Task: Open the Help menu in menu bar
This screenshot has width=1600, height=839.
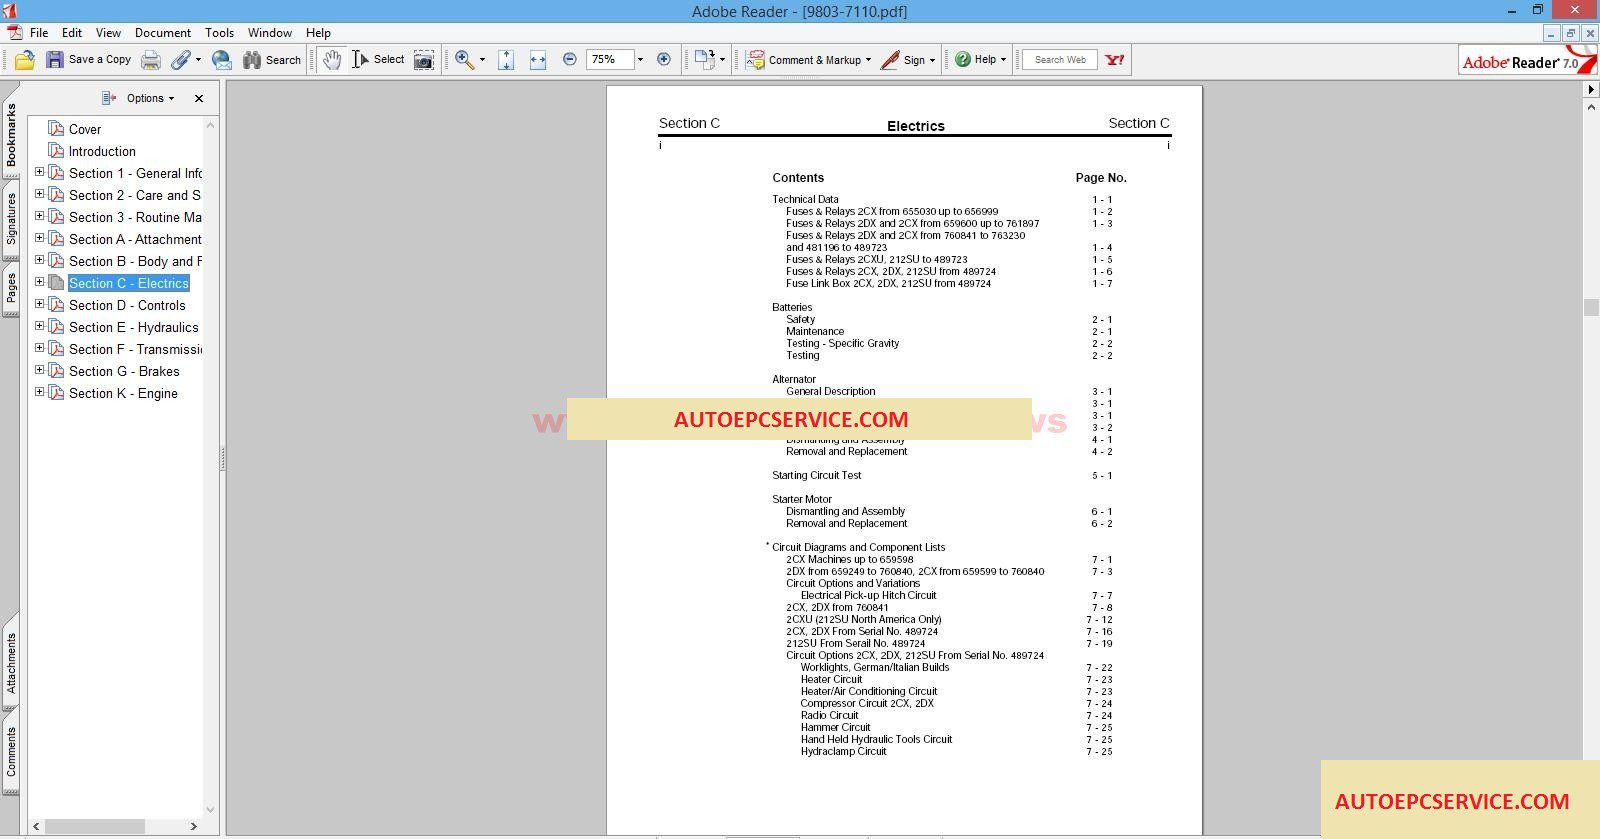Action: [x=318, y=33]
